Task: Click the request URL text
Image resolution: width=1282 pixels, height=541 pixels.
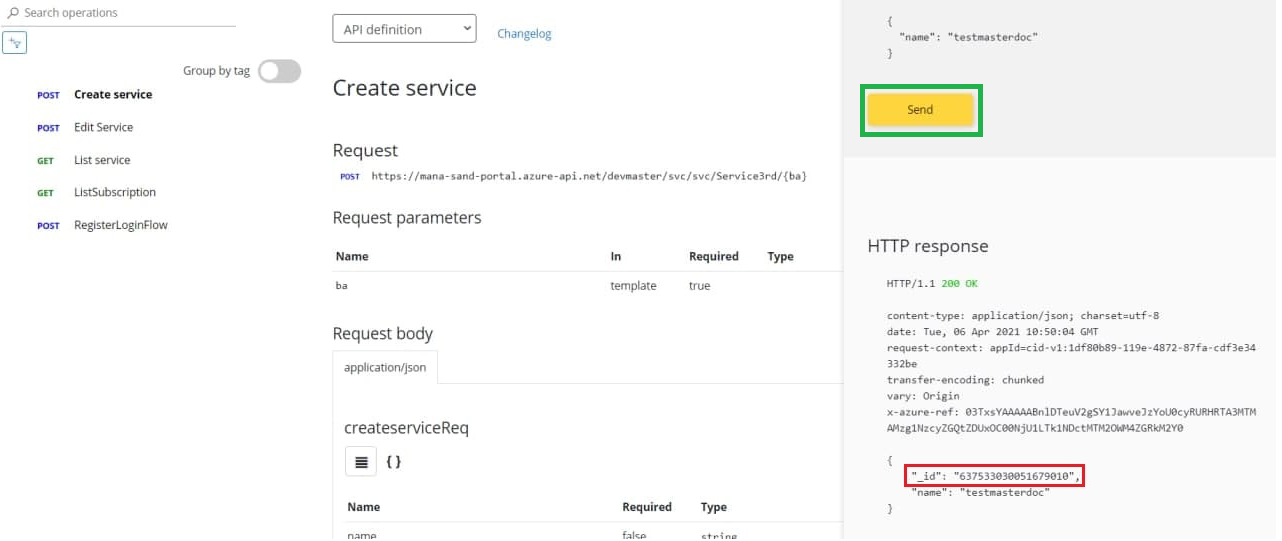Action: (x=588, y=176)
